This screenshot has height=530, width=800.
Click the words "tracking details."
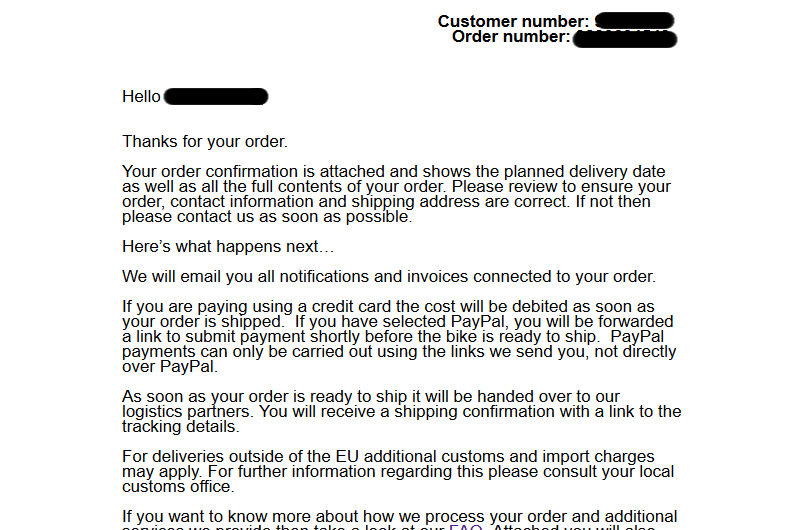181,426
